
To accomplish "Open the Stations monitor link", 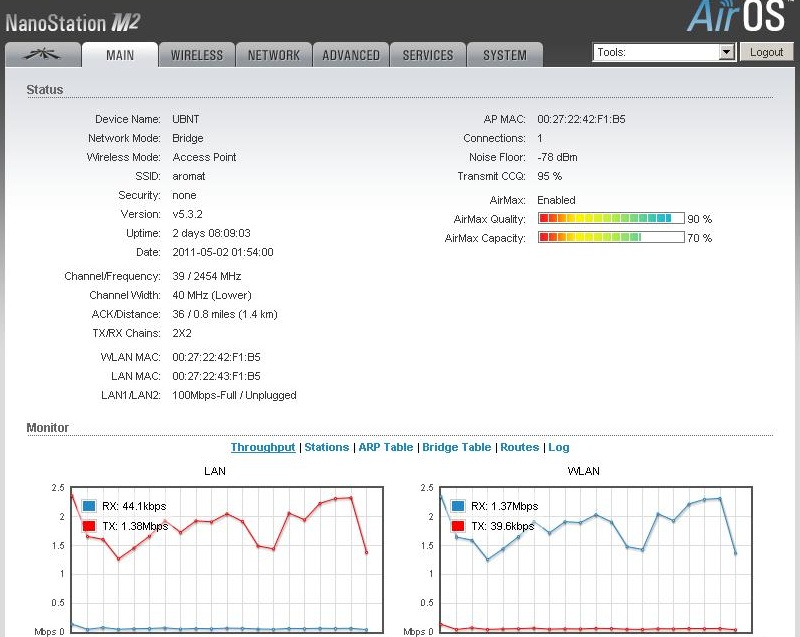I will point(327,447).
